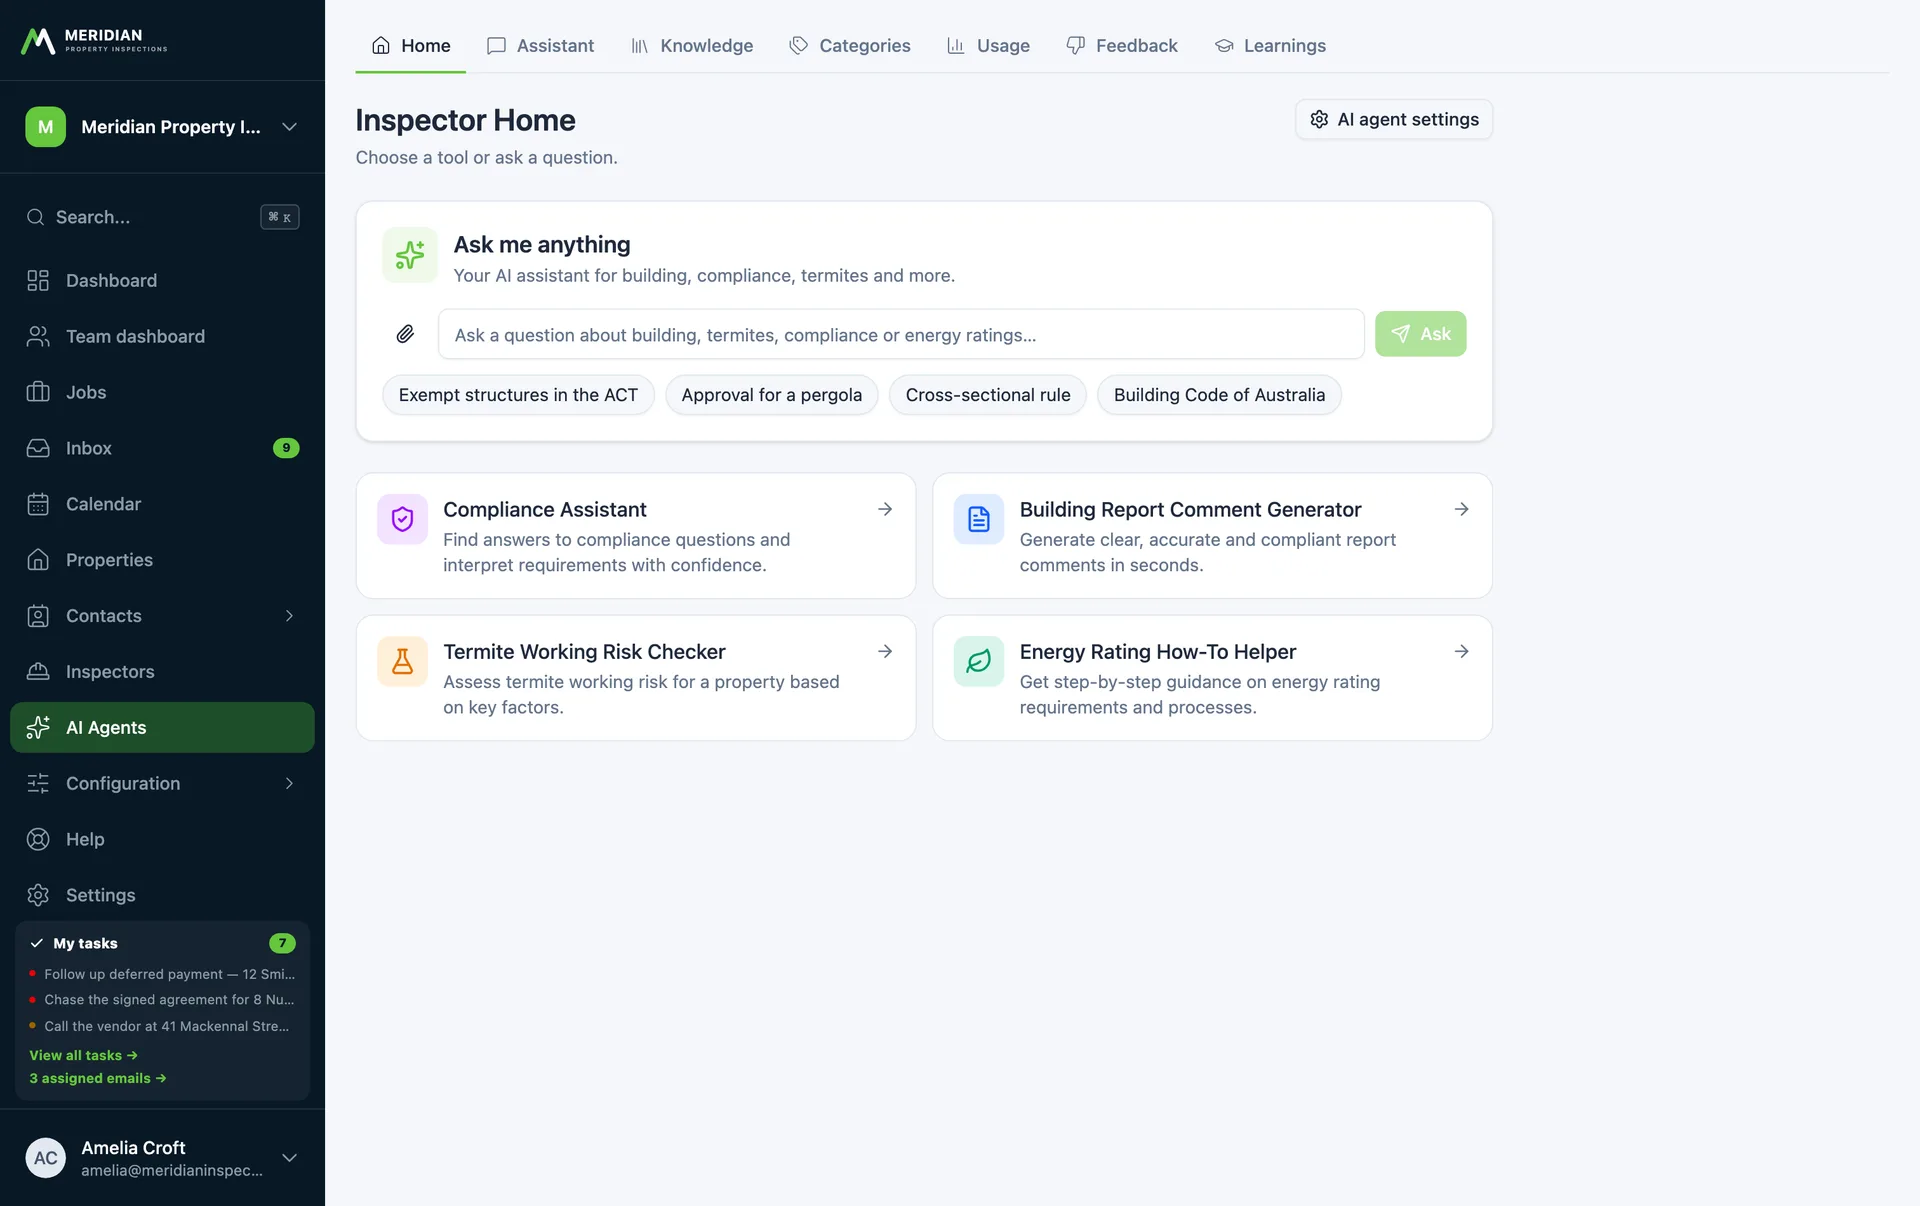This screenshot has width=1920, height=1206.
Task: Click the Termite Risk Checker flask icon
Action: click(x=402, y=661)
